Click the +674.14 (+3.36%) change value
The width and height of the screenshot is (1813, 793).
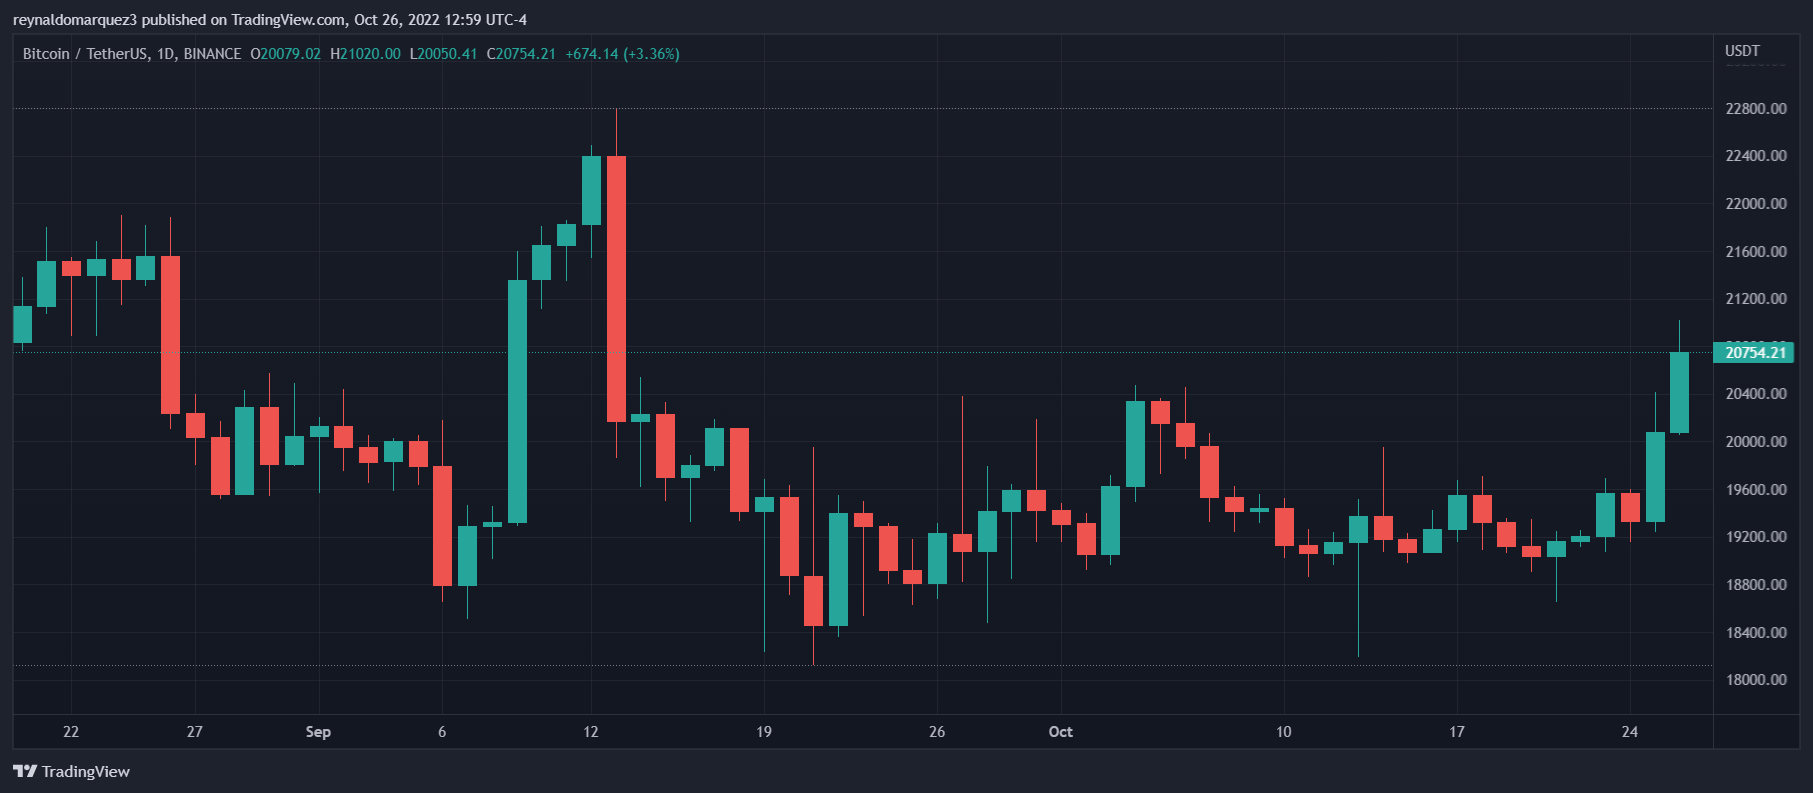622,54
